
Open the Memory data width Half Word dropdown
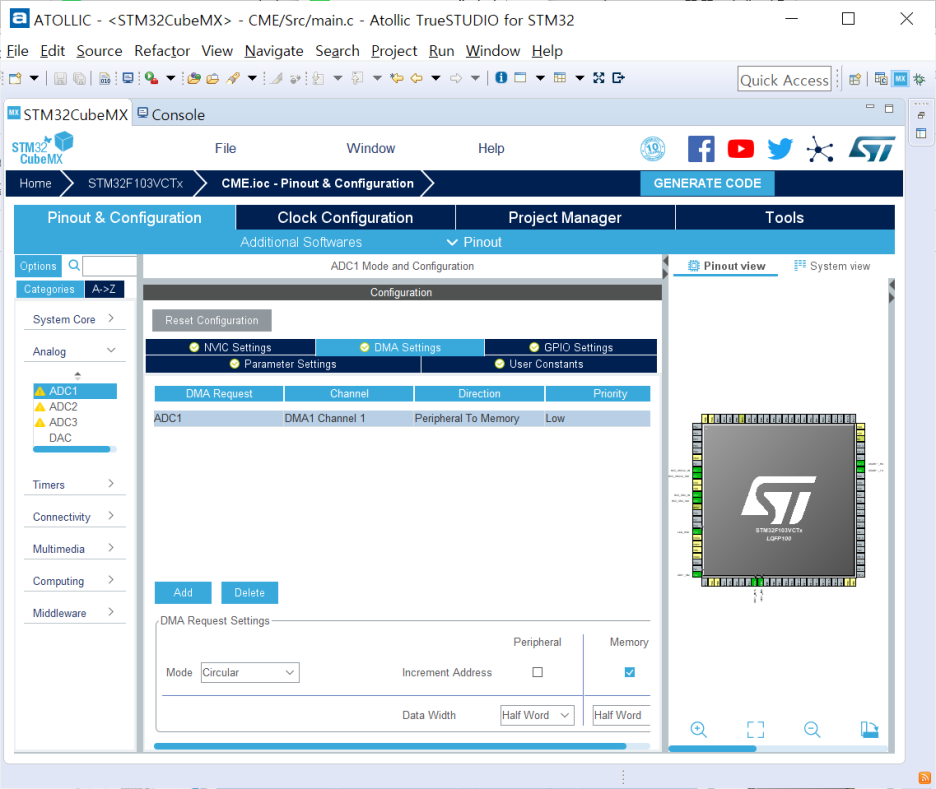tap(621, 715)
